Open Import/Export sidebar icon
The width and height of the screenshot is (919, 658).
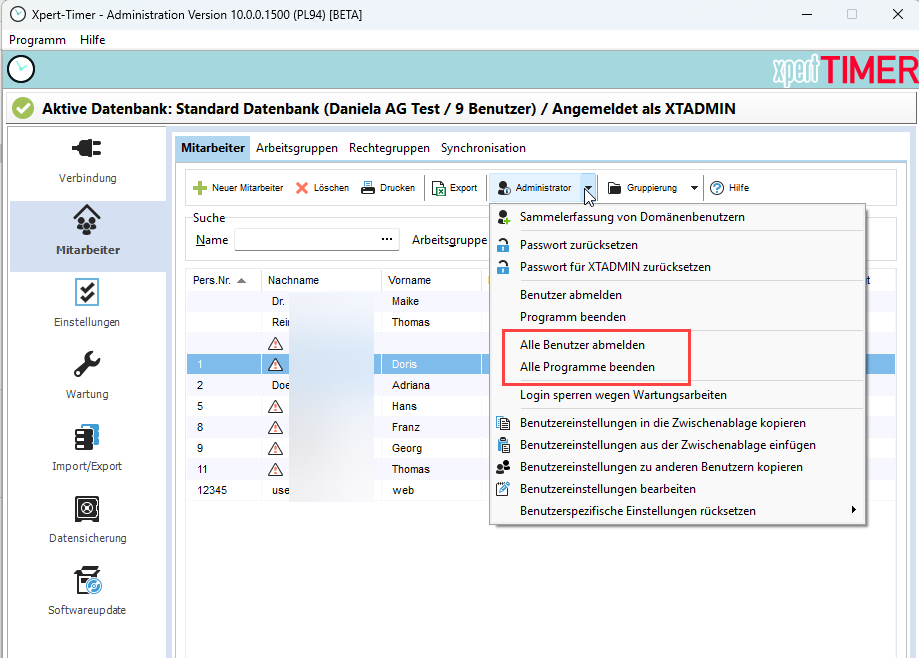(x=86, y=437)
